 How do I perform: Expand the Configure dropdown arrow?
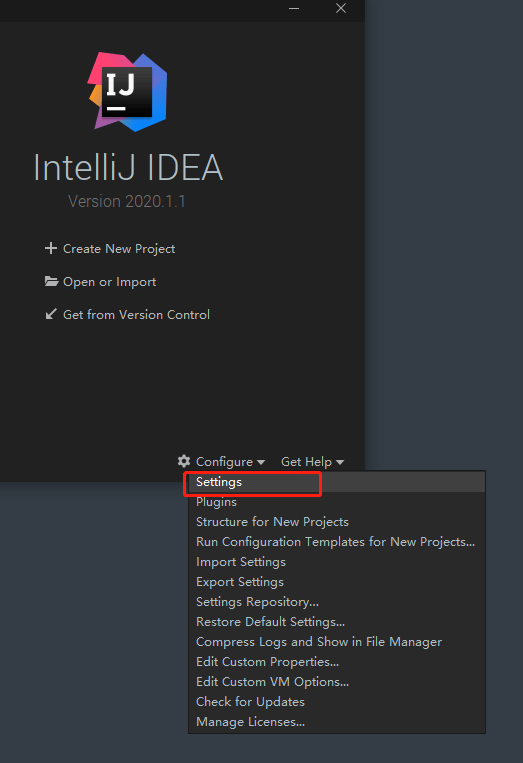pos(261,462)
